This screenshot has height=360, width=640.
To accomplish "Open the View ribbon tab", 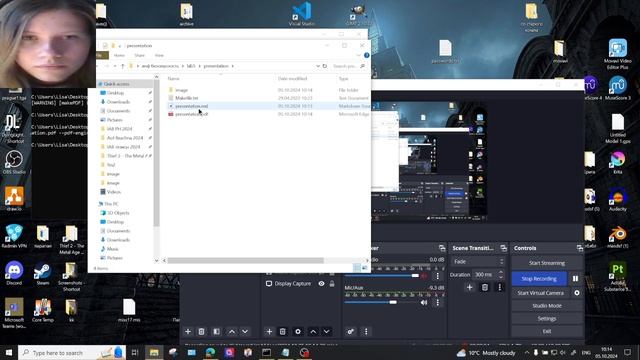I will coord(159,55).
